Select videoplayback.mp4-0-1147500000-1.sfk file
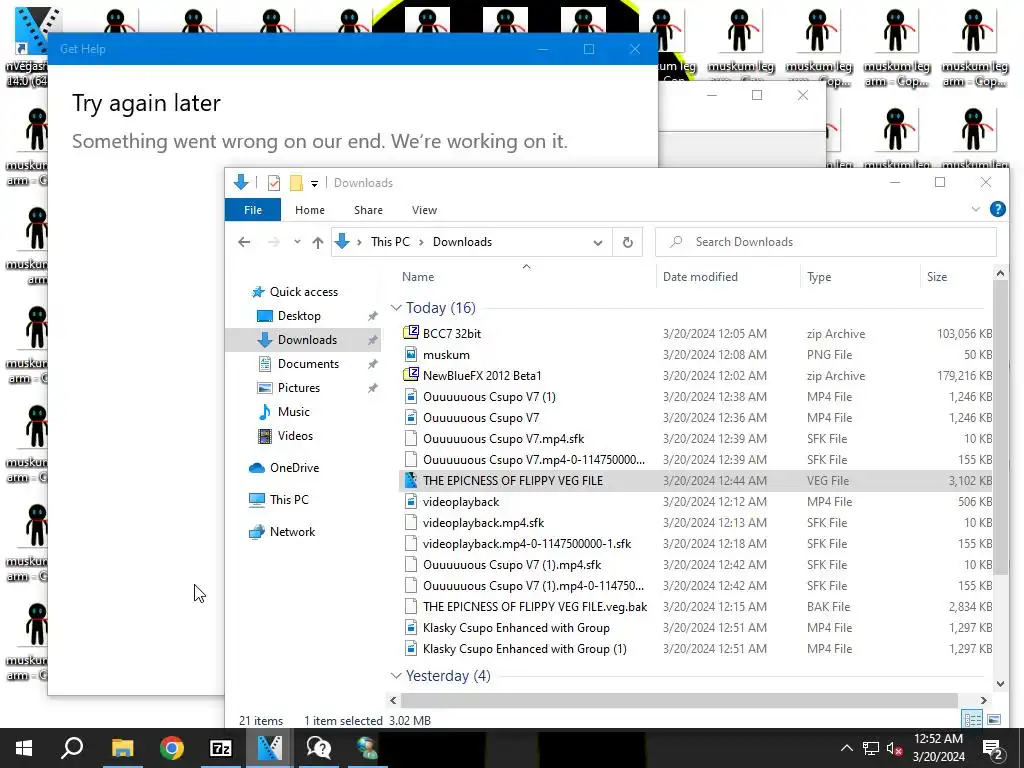Screen dimensions: 1024x768 [527, 543]
